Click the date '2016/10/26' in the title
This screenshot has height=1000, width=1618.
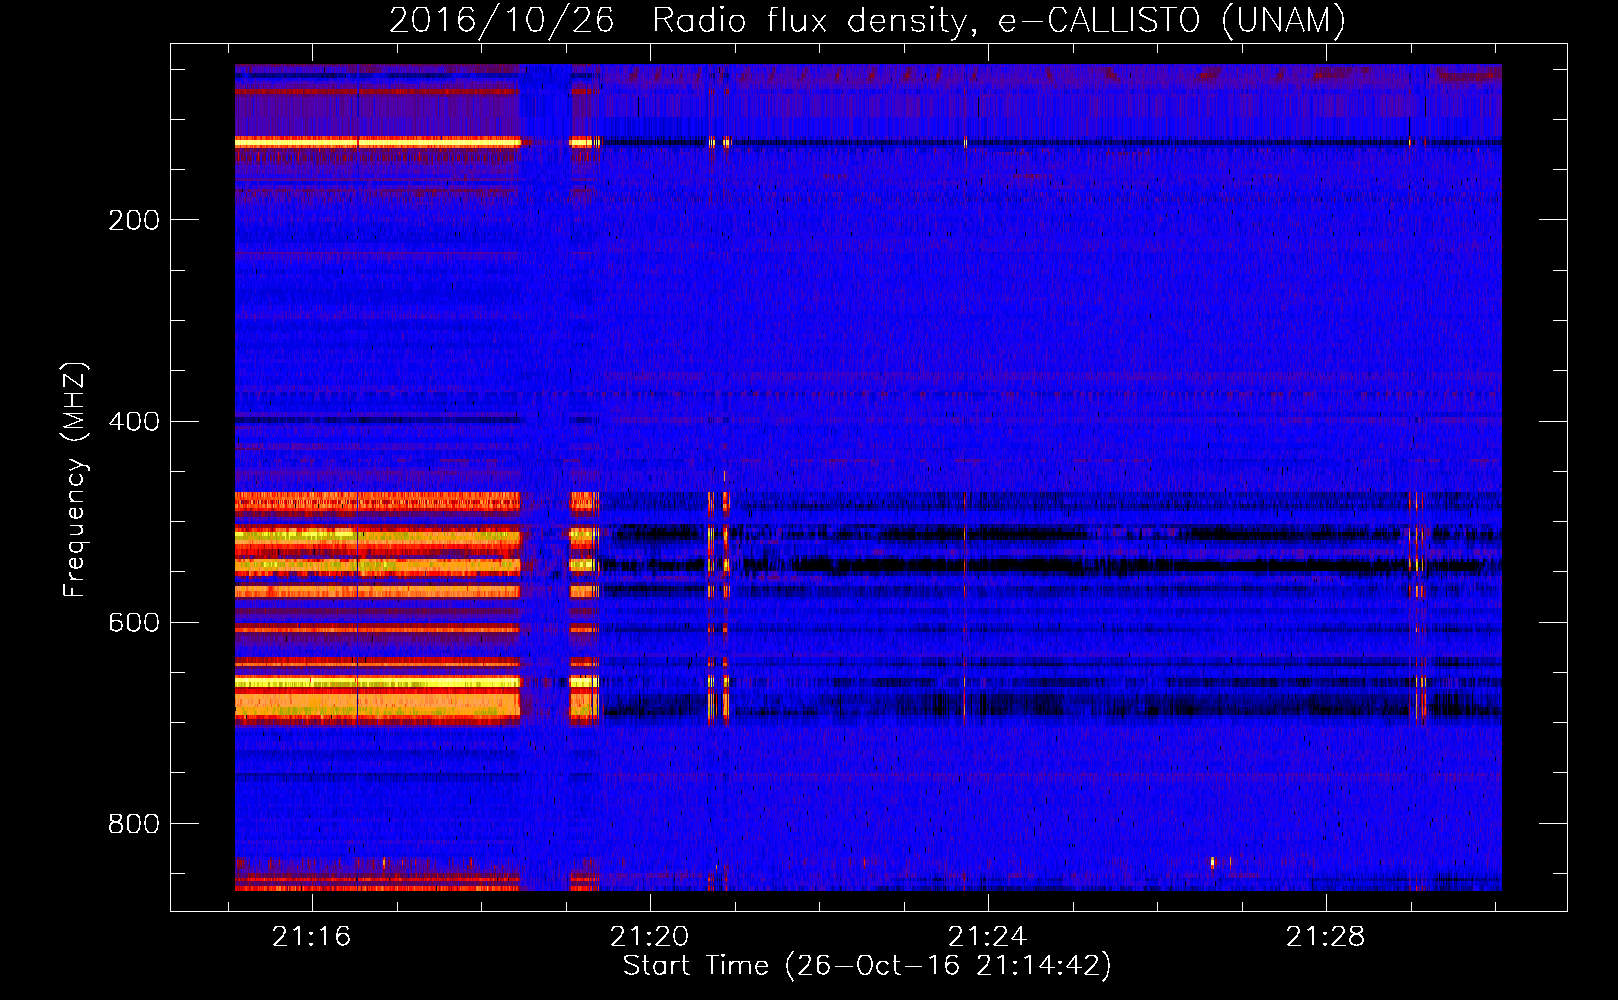501,21
